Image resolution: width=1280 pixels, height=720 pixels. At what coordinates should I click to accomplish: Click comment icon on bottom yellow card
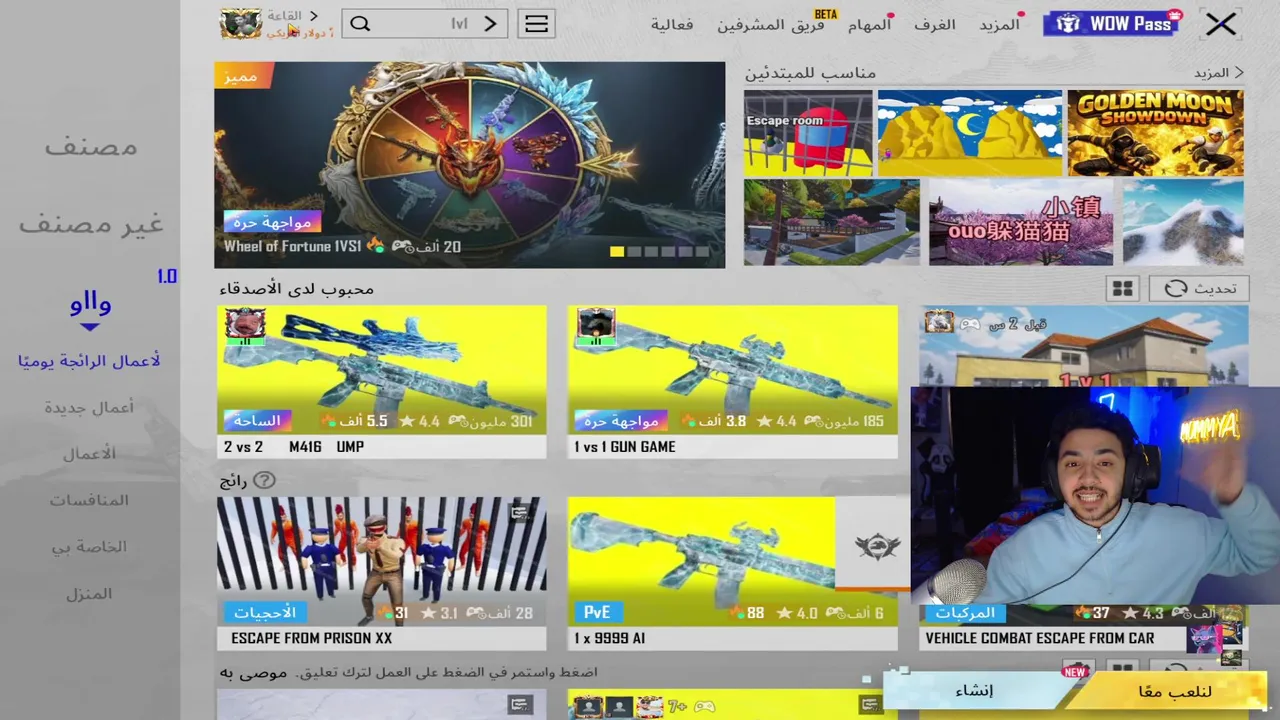[x=871, y=705]
